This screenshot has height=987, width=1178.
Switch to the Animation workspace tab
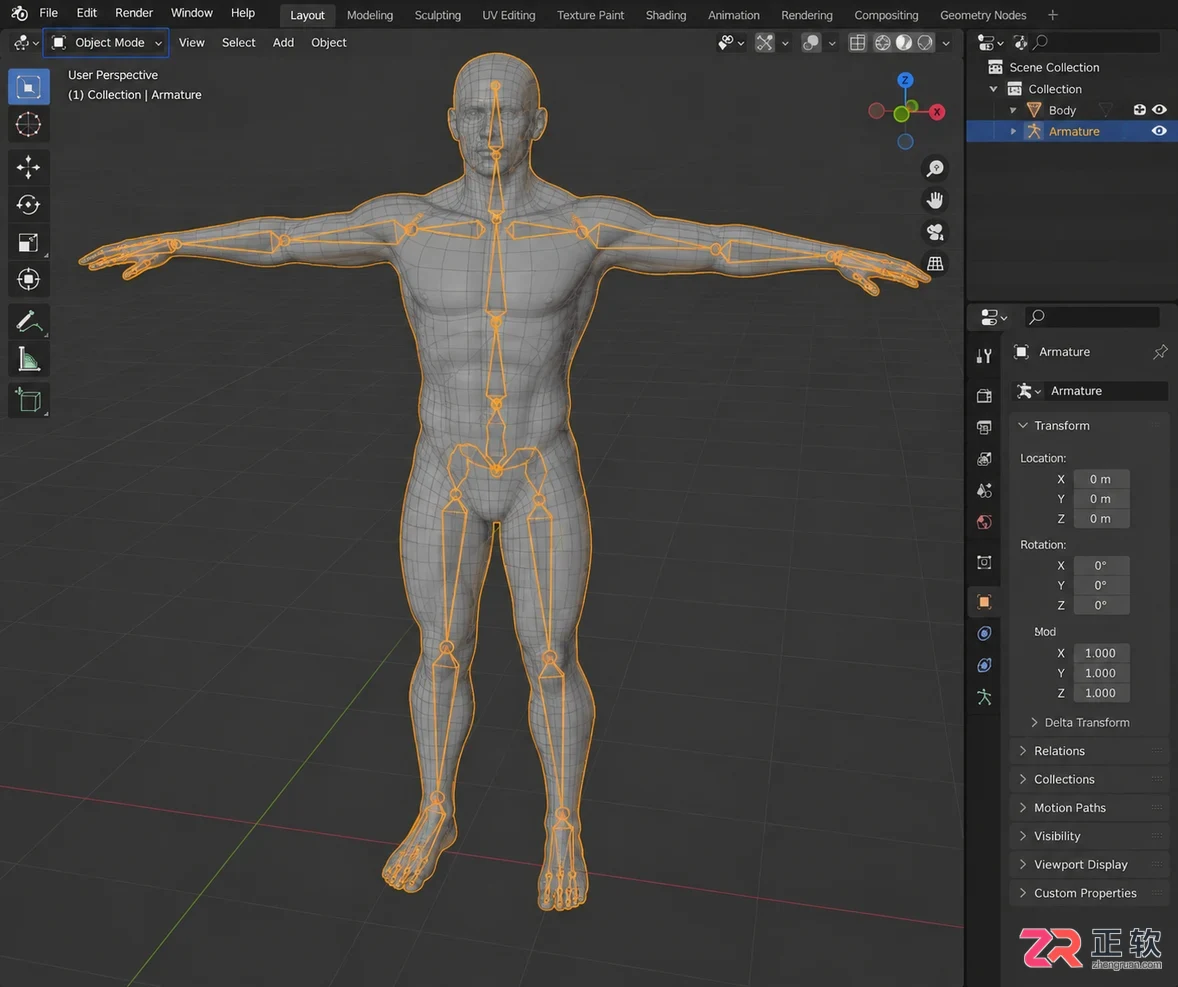(733, 15)
